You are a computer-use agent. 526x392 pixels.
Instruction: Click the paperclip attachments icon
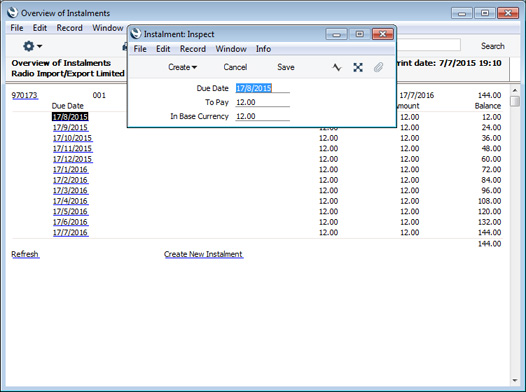[378, 67]
